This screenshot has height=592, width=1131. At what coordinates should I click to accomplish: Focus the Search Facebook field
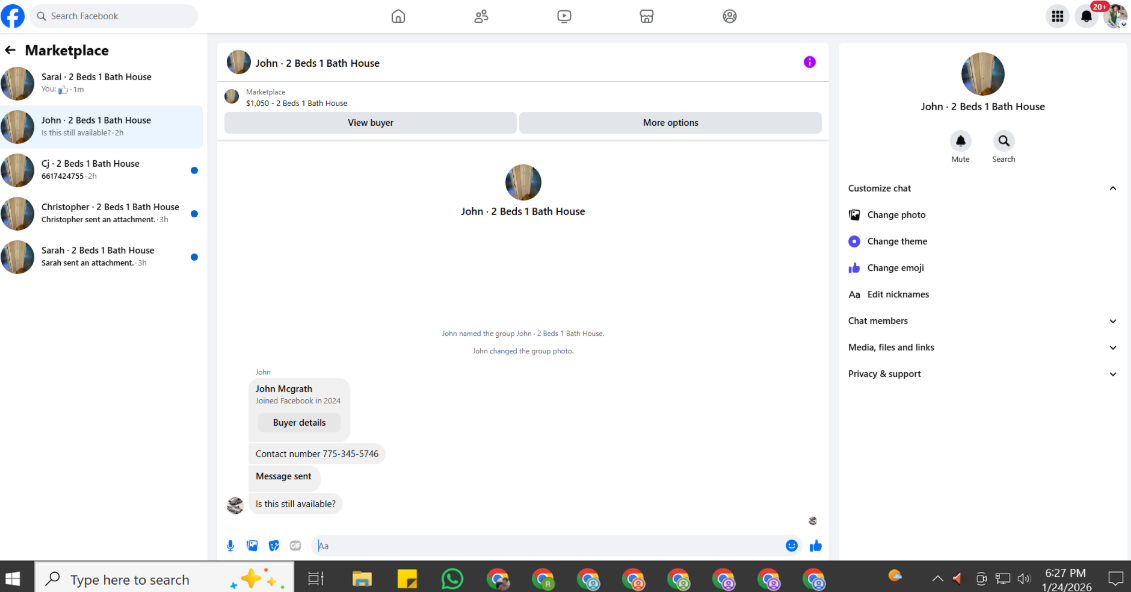tap(114, 16)
